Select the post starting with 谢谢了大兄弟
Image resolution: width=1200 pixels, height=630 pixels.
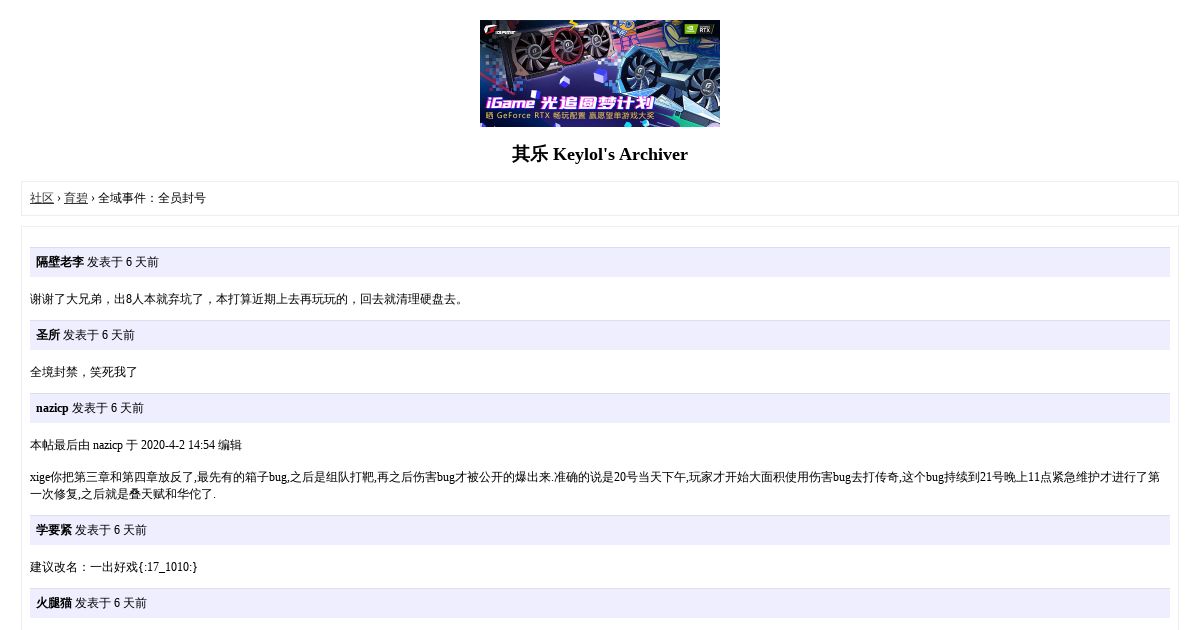pos(249,299)
